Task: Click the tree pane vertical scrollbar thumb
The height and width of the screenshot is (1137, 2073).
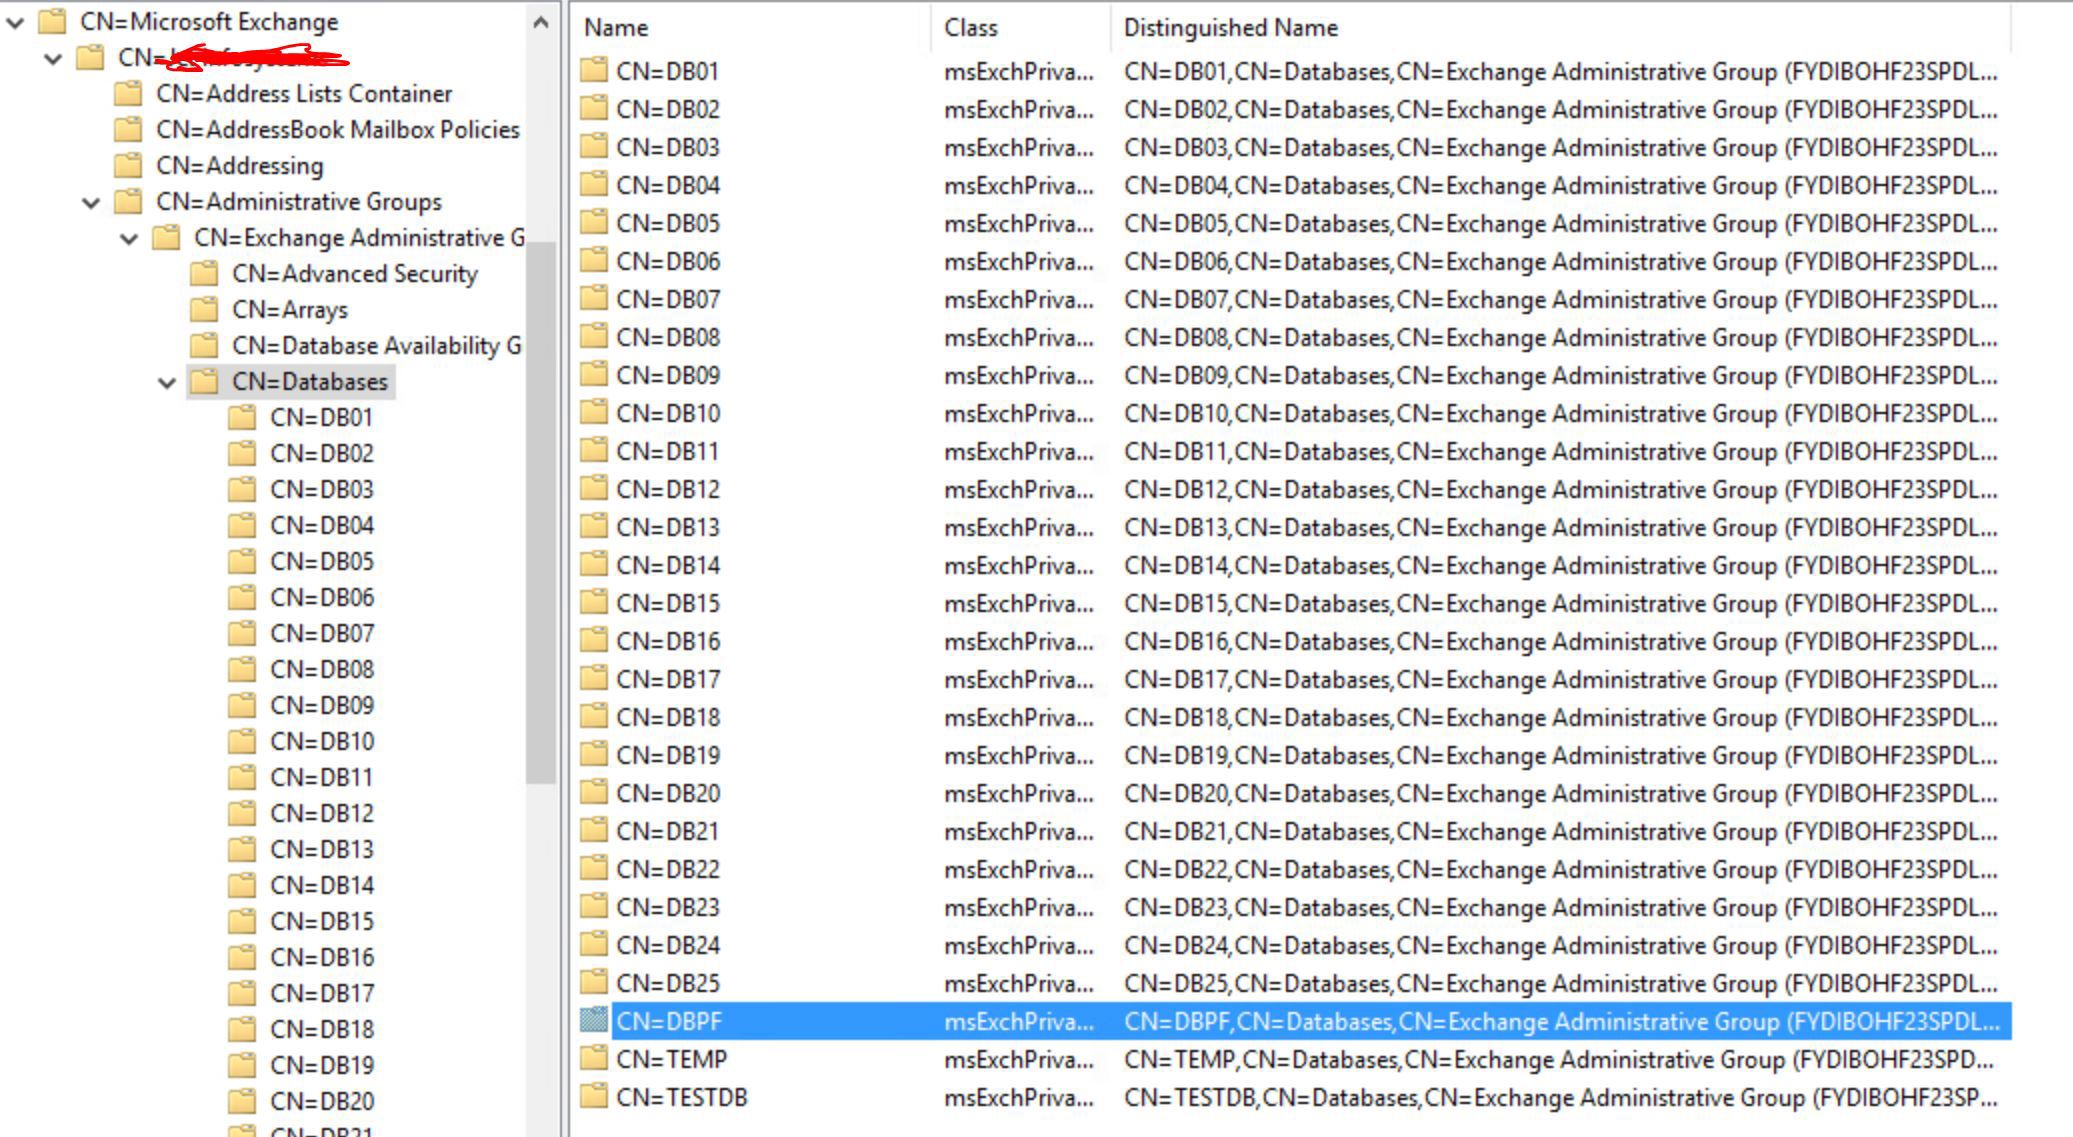Action: pos(541,512)
